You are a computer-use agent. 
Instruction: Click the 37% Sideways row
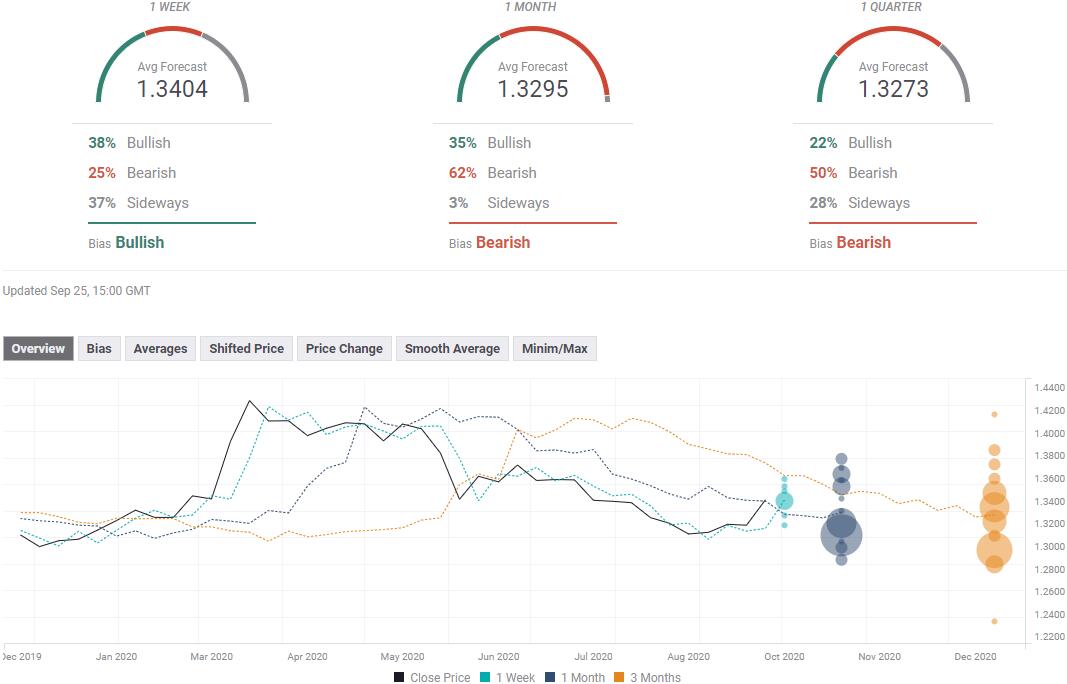[x=138, y=203]
